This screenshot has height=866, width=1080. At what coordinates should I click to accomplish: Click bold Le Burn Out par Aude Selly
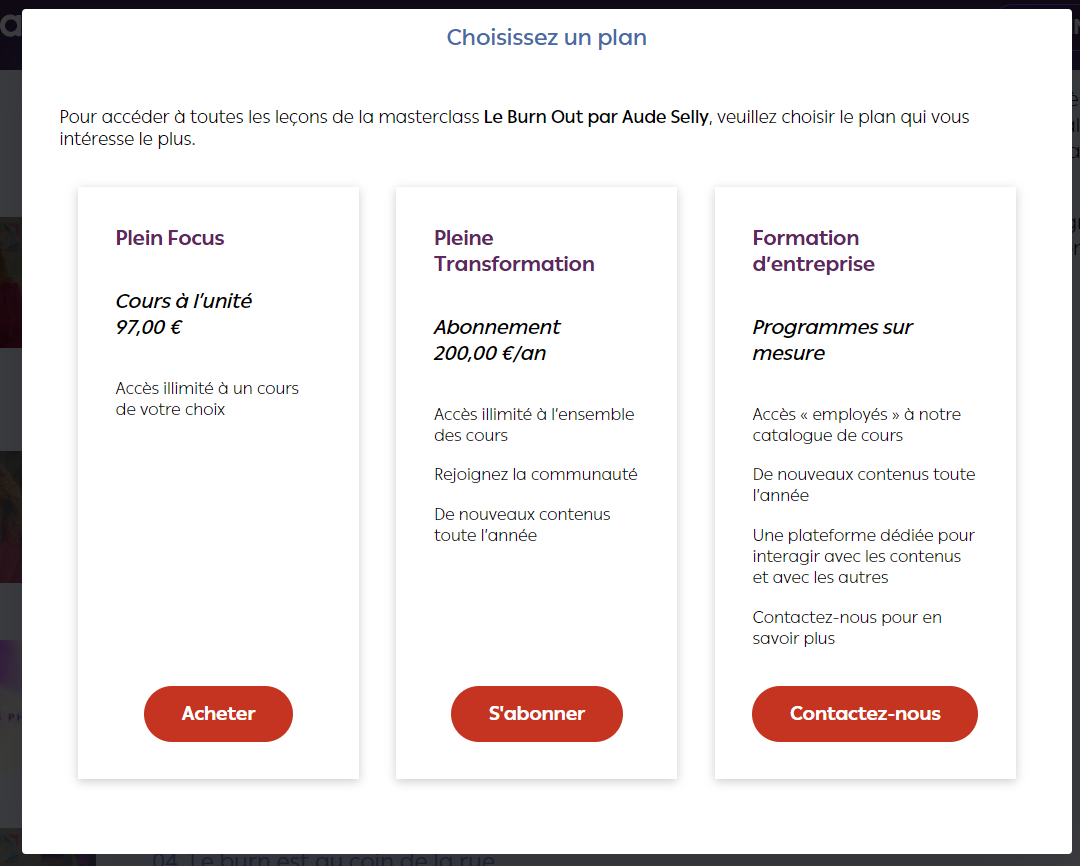[x=596, y=117]
